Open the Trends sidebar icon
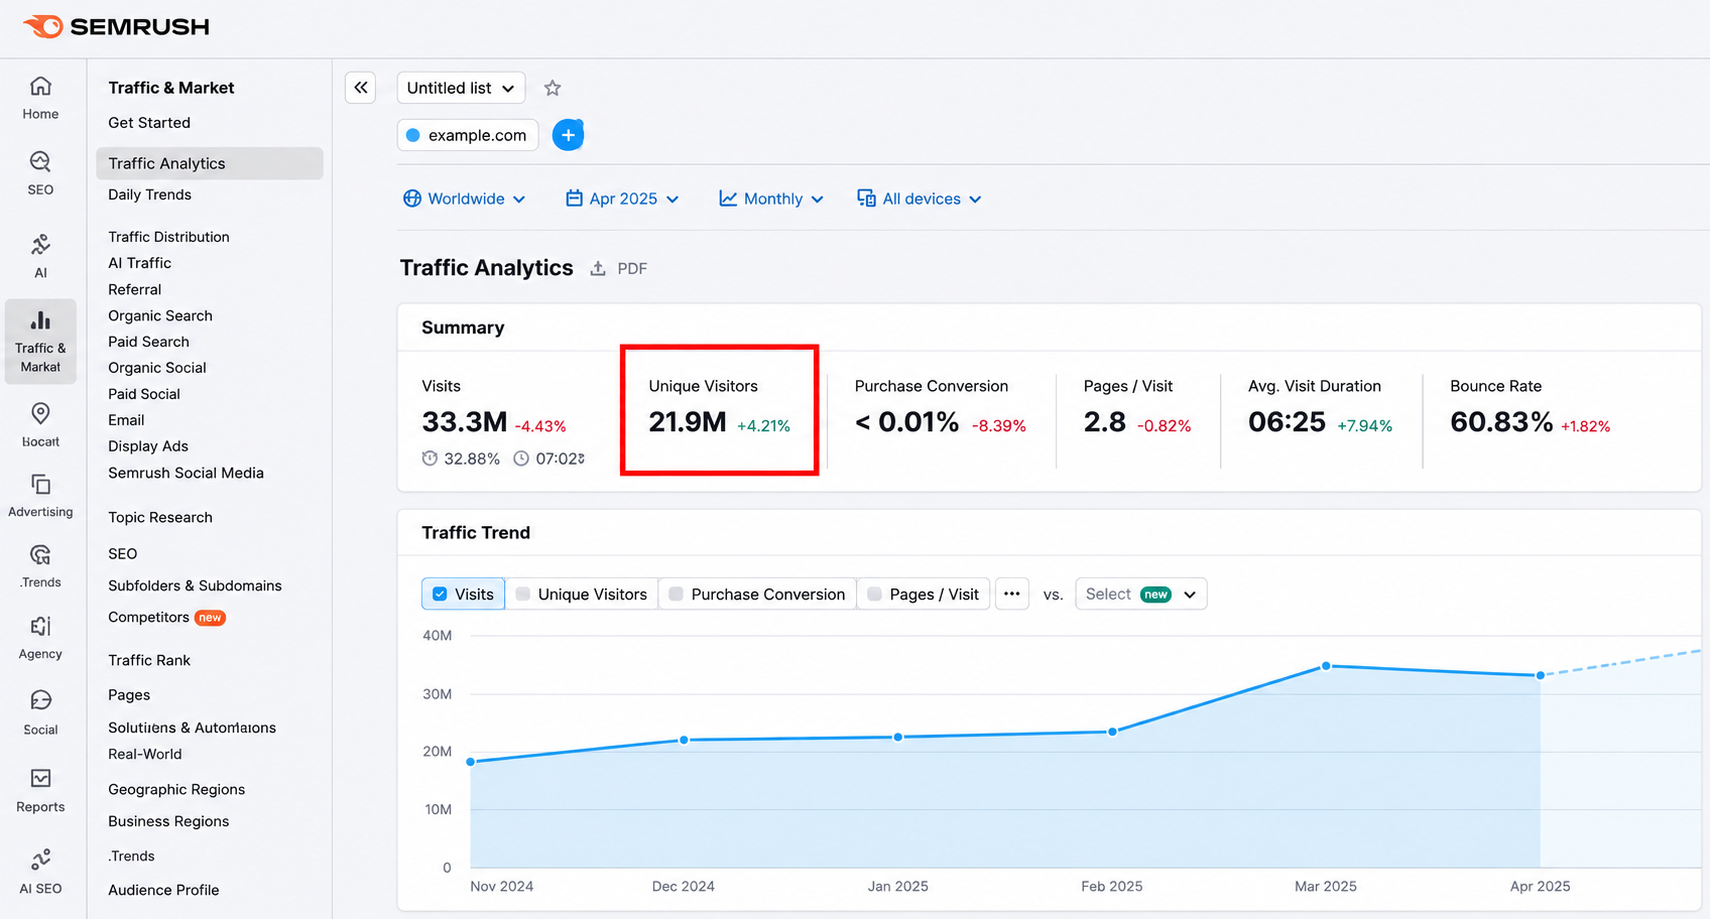Screen dimensions: 1710x919 point(40,555)
